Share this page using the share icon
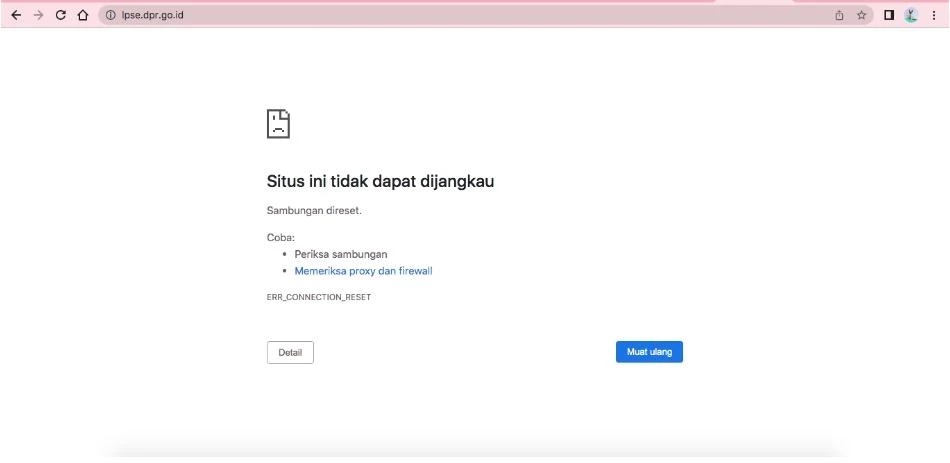This screenshot has height=463, width=950. (839, 15)
